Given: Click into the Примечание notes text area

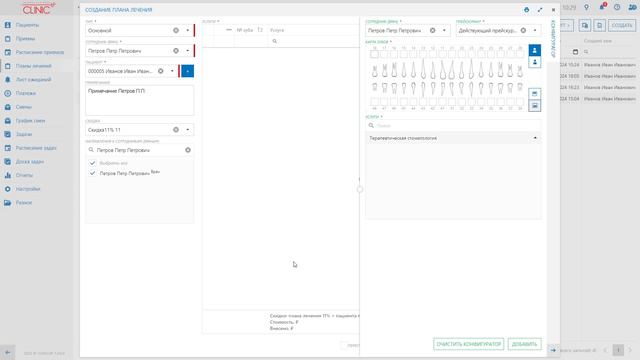Looking at the screenshot, I should pos(140,100).
